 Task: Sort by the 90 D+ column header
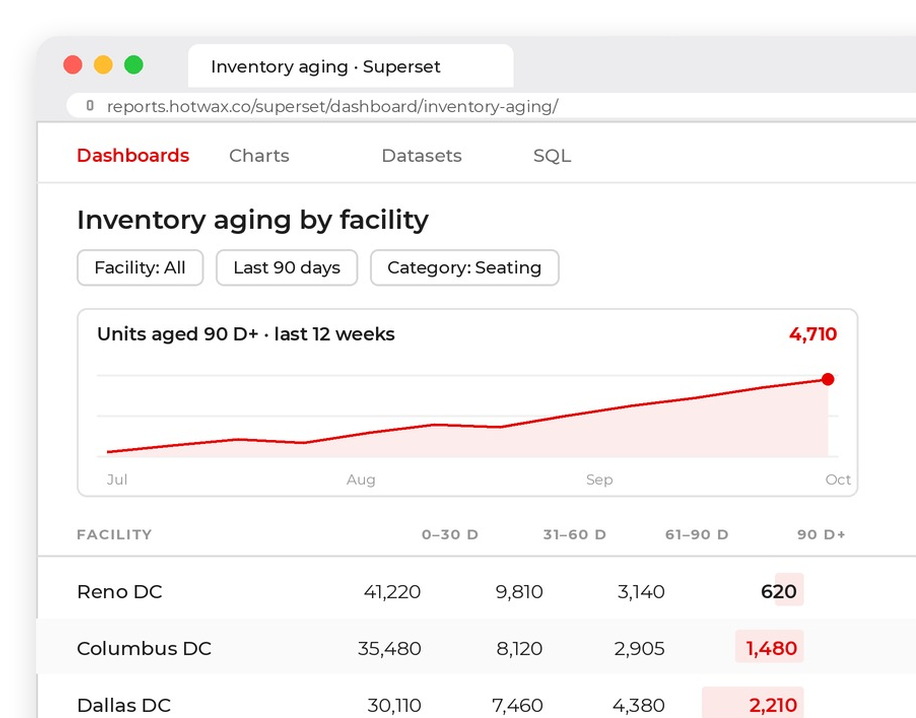(821, 535)
